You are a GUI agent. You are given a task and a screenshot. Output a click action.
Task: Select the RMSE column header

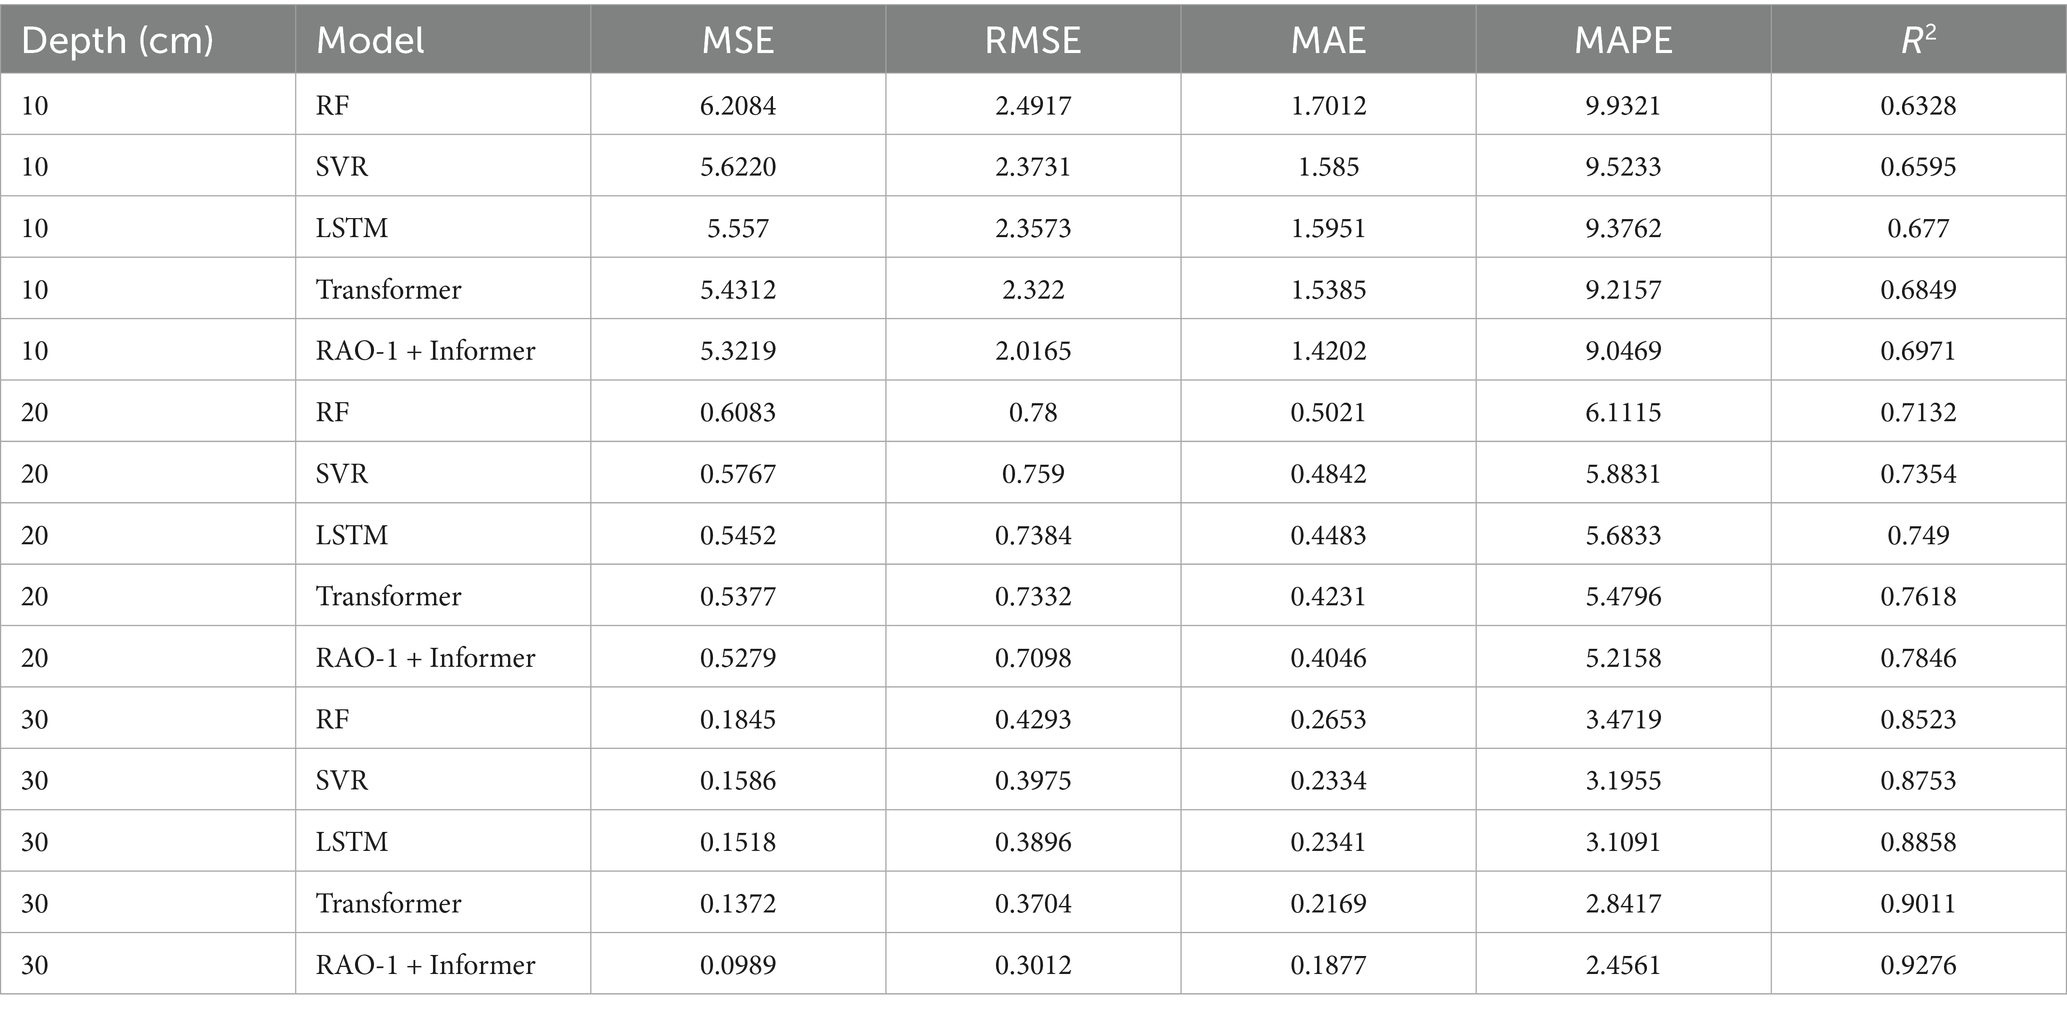(1033, 40)
